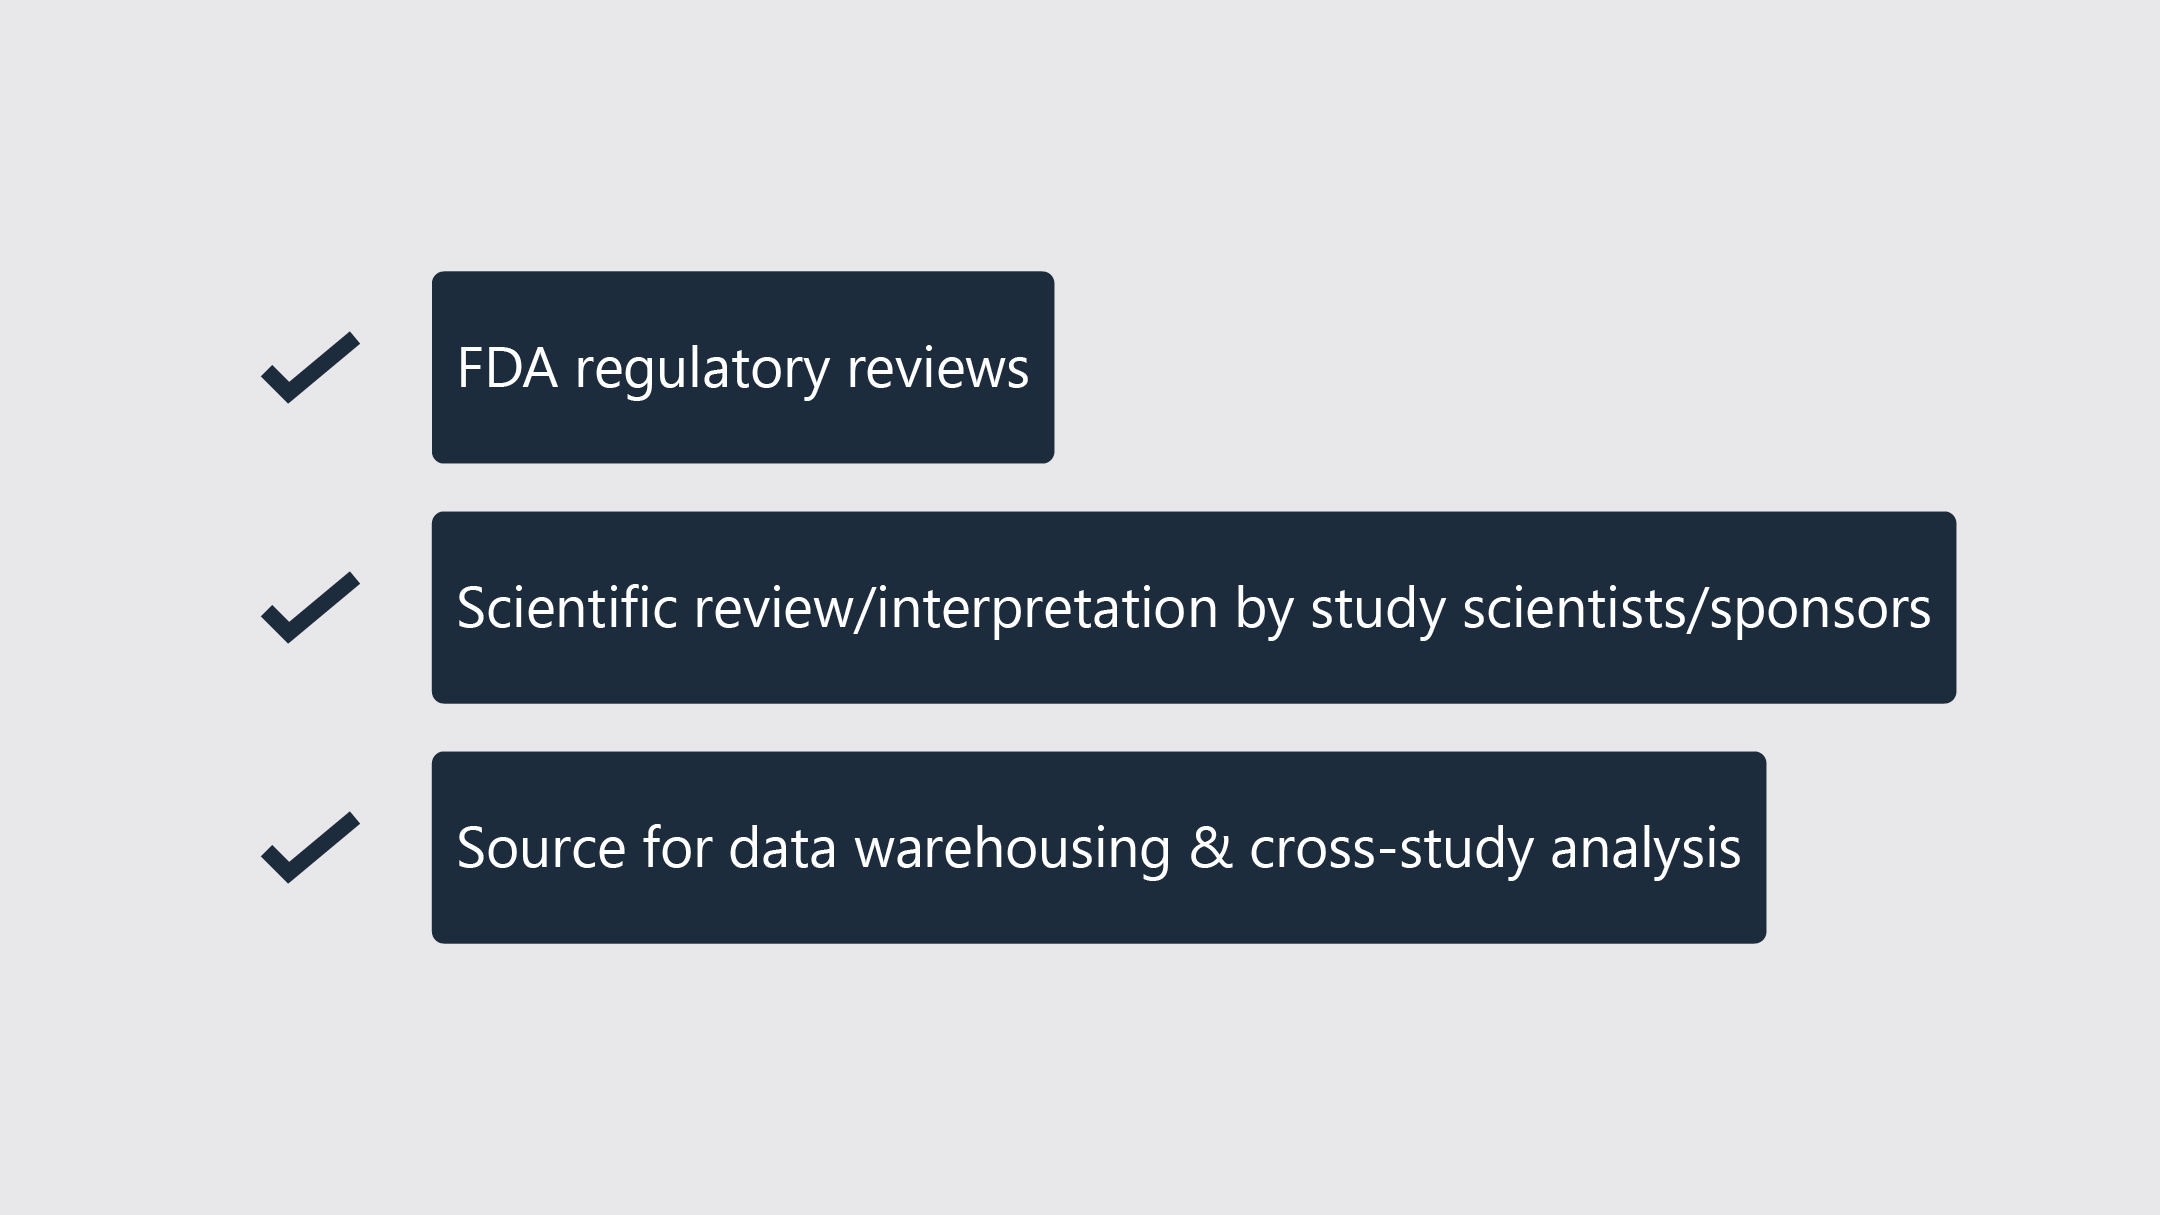Click 'cross-study' in the third box
The height and width of the screenshot is (1215, 2160).
[1391, 851]
